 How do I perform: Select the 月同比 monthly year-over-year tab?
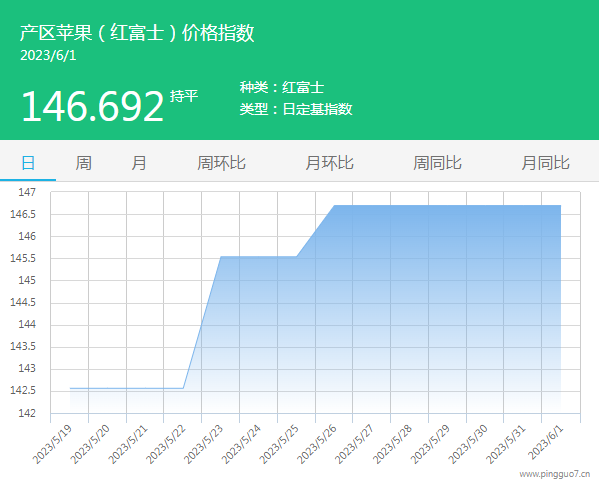pyautogui.click(x=546, y=163)
